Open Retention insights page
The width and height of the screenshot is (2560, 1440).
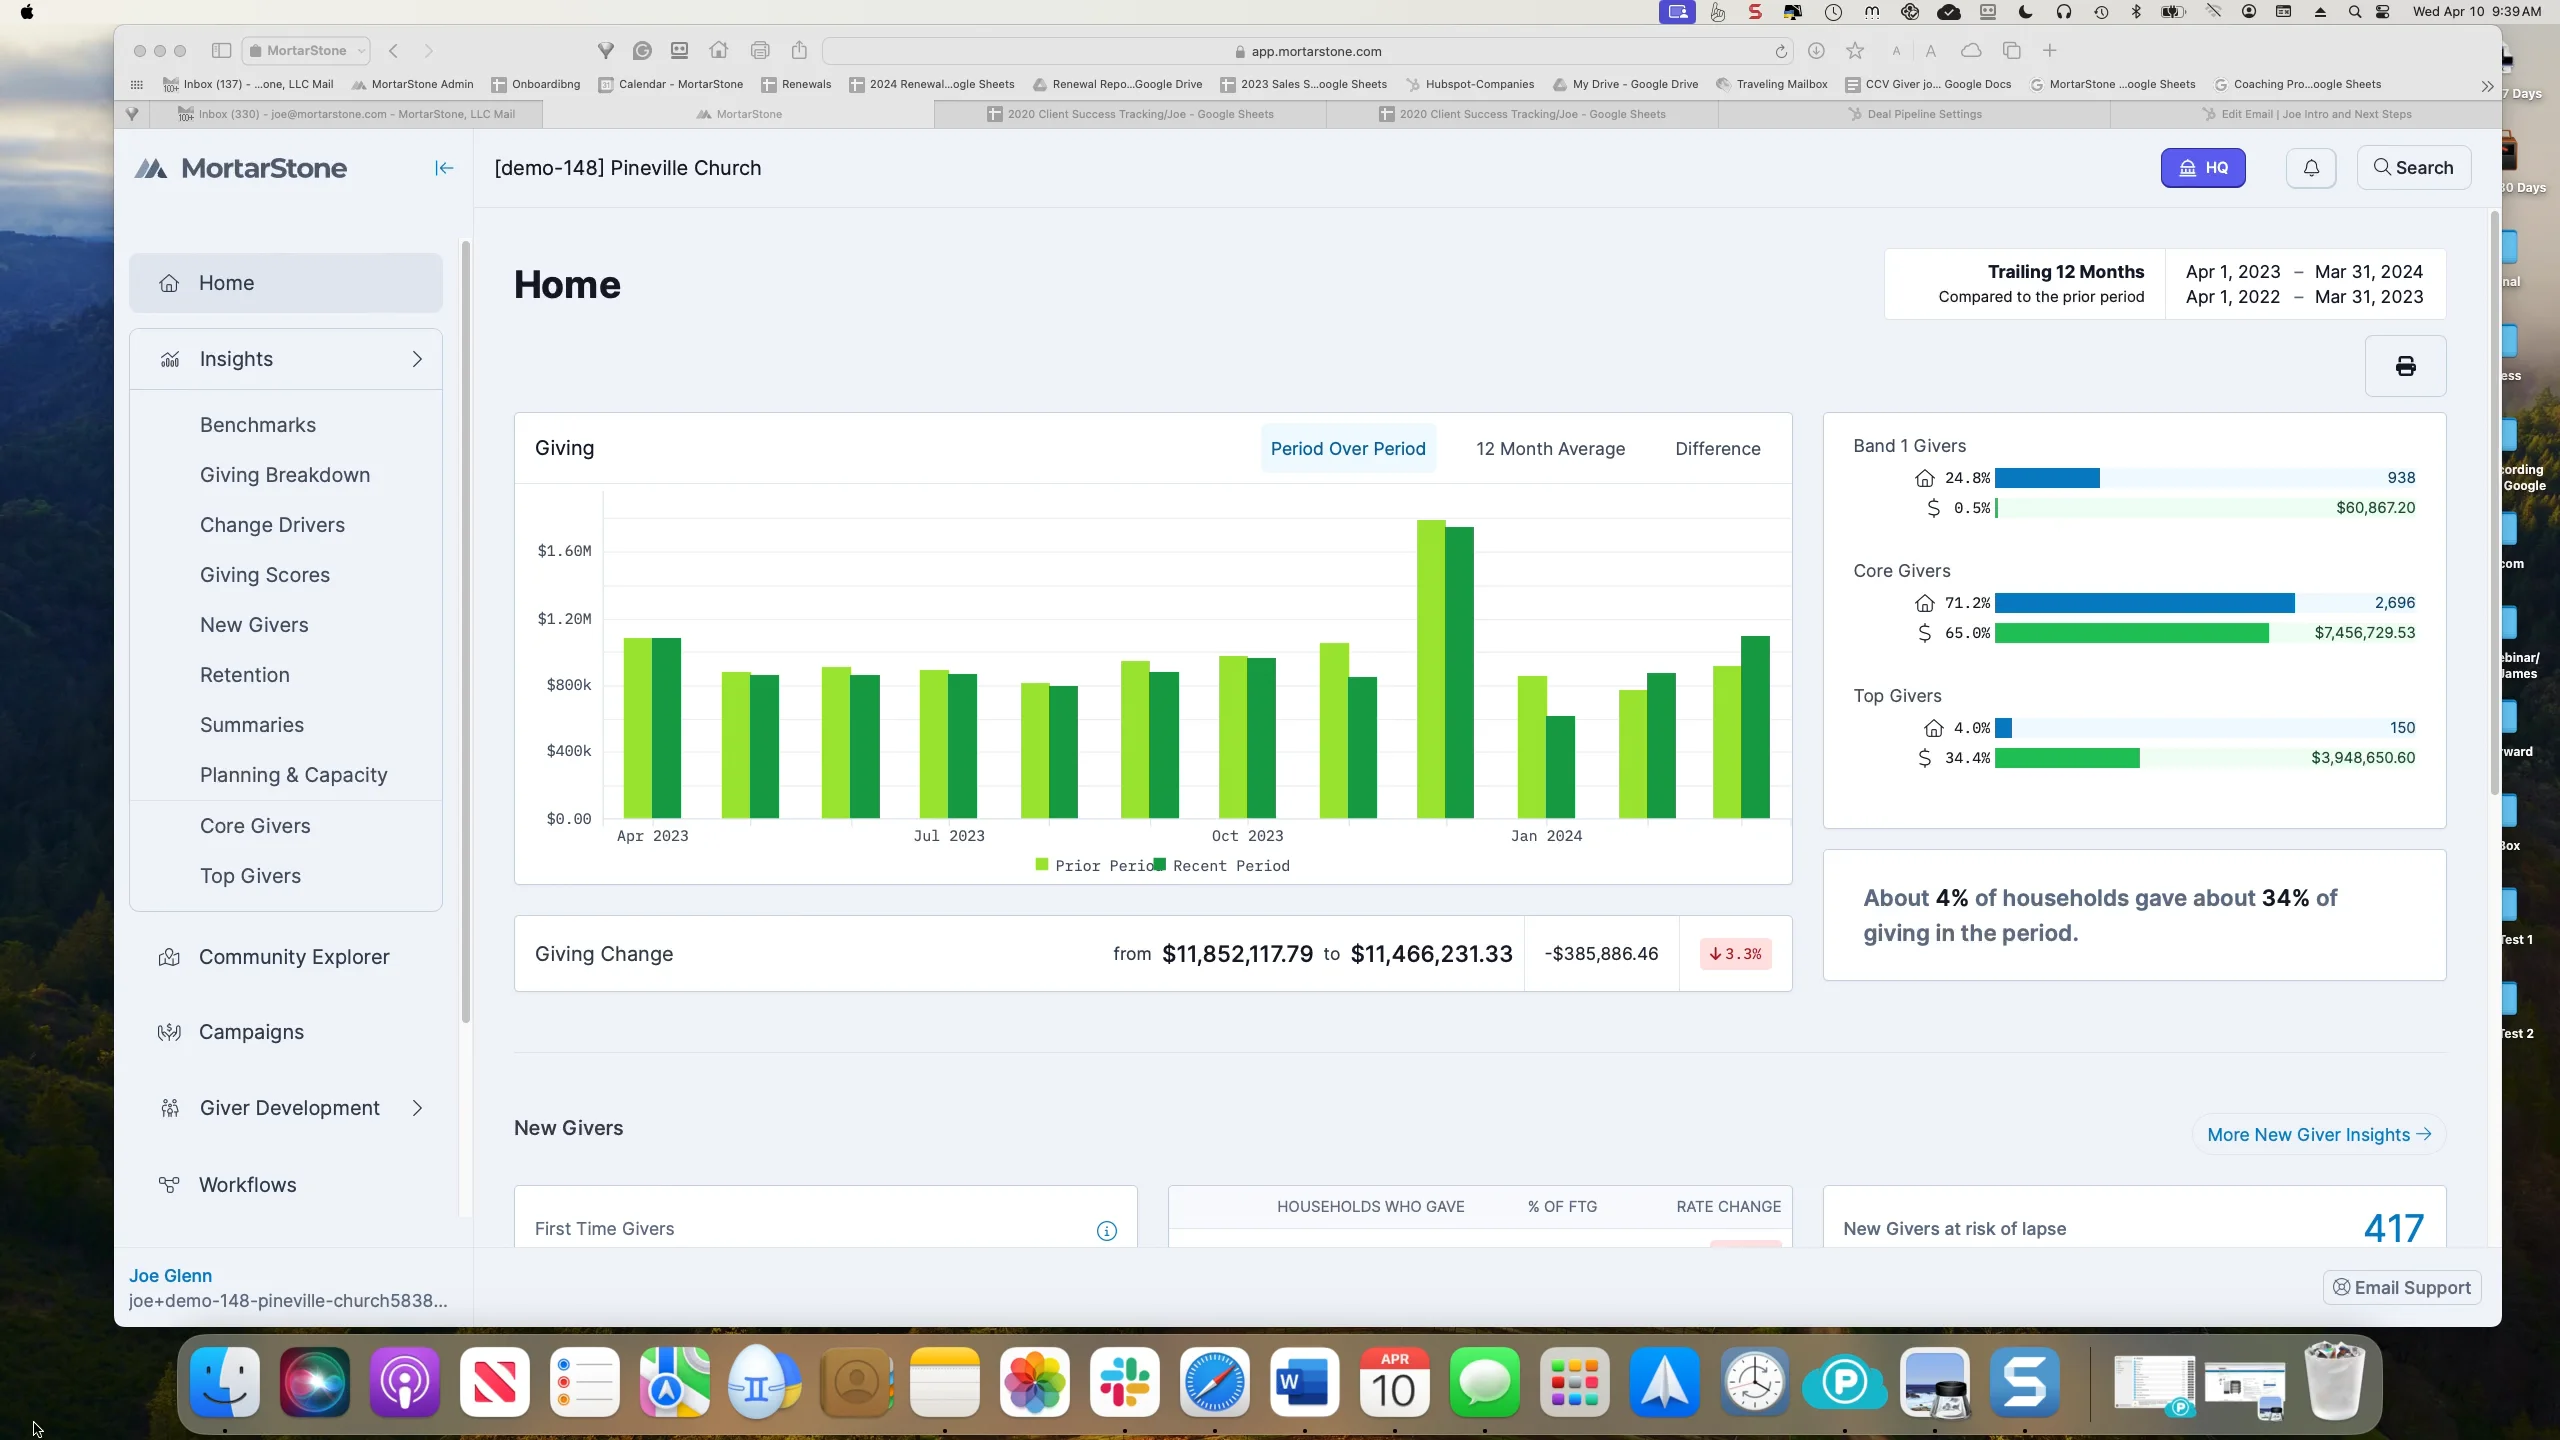point(245,675)
